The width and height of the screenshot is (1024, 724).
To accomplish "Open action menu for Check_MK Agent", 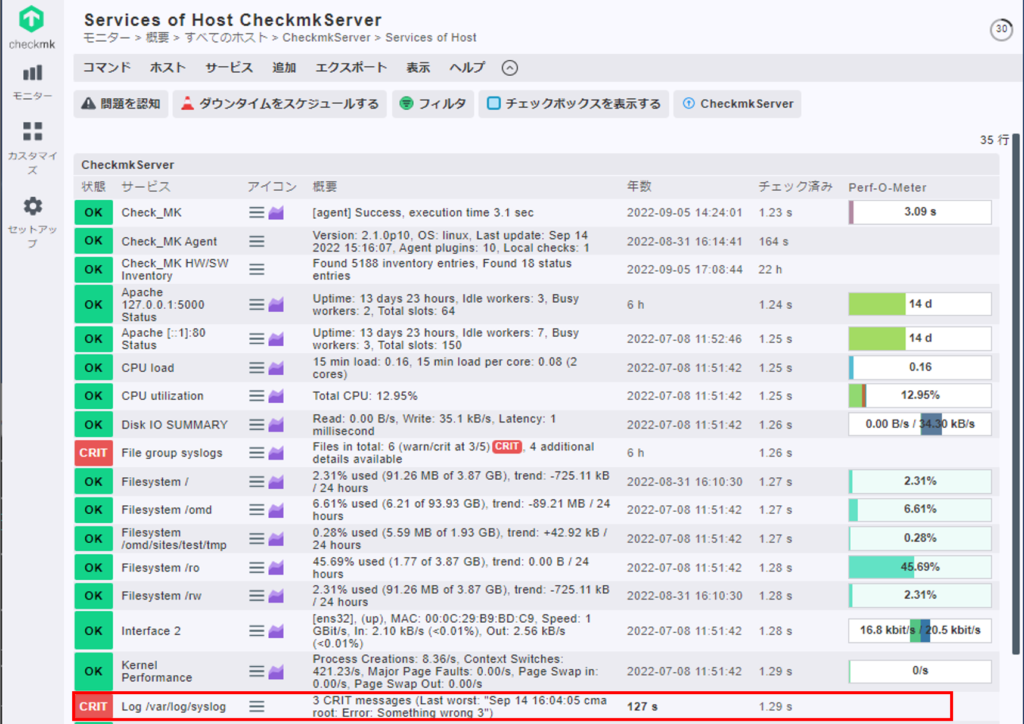I will (x=257, y=242).
